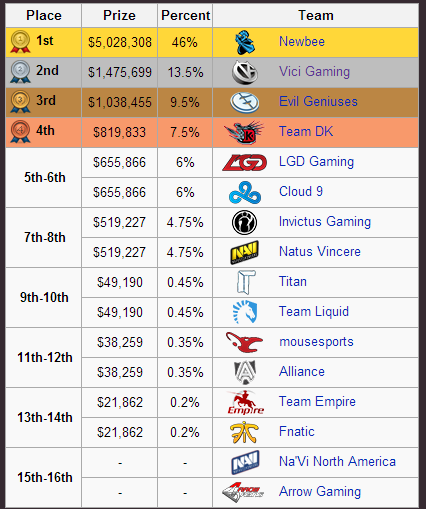The image size is (426, 509).
Task: Click the Prize column header
Action: point(119,15)
